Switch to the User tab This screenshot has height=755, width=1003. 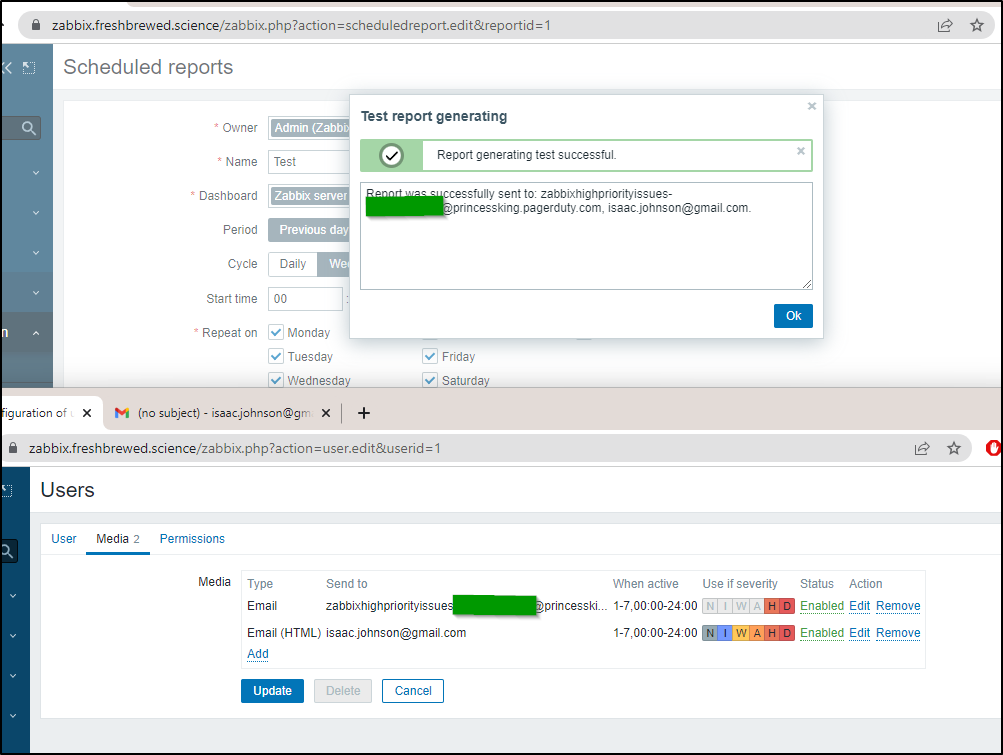(x=64, y=539)
